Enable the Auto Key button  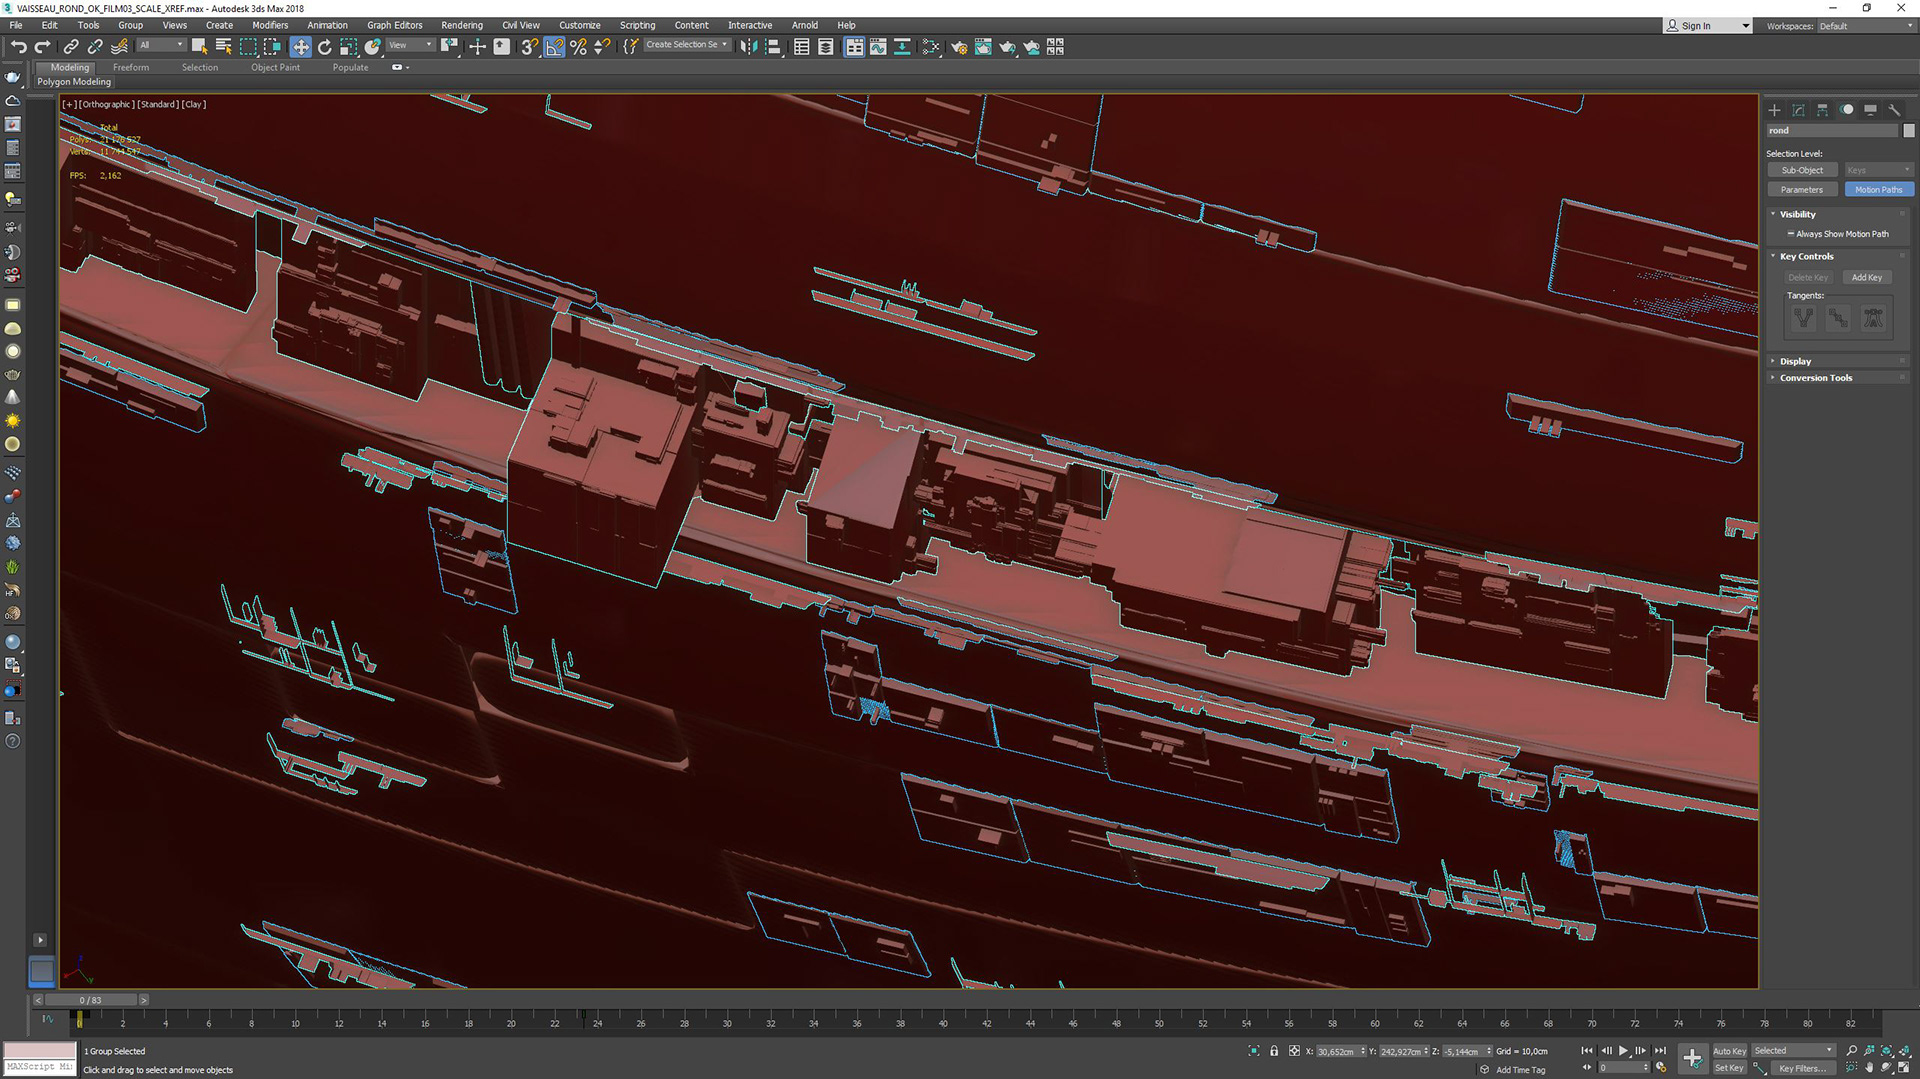1729,1051
